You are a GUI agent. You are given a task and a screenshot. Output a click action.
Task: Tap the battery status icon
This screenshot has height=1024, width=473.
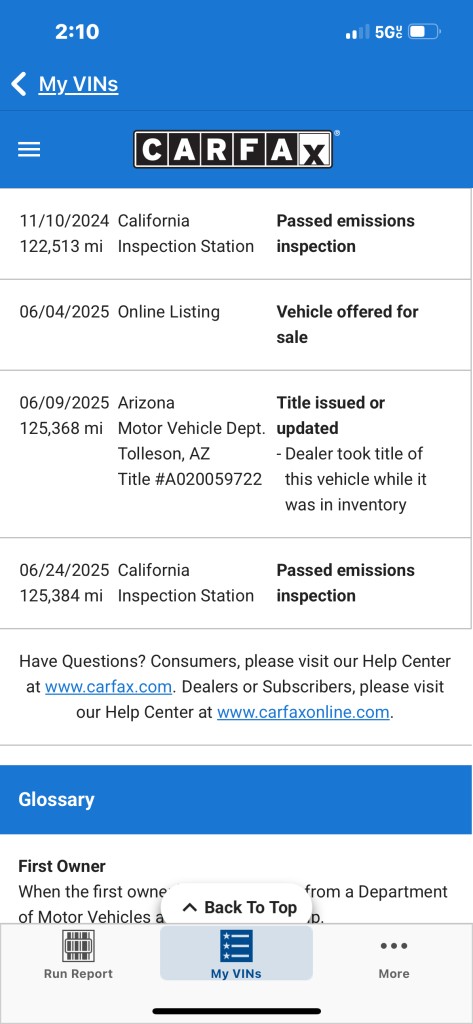(425, 31)
